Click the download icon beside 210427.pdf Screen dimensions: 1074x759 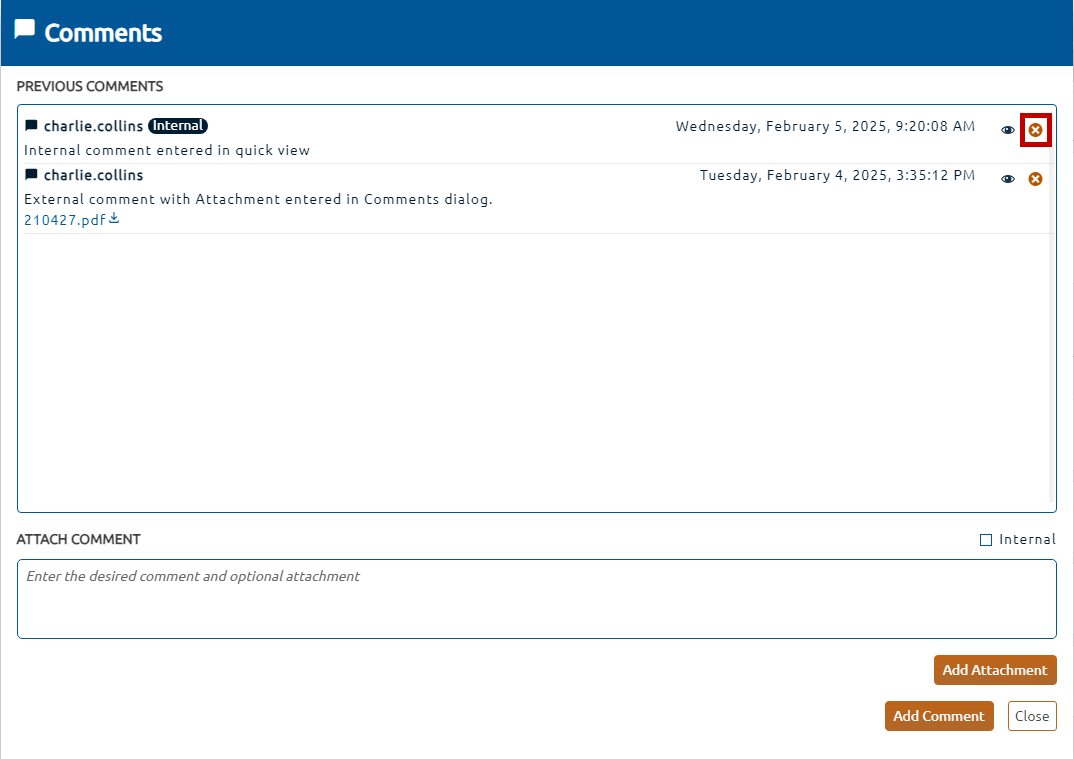[114, 219]
